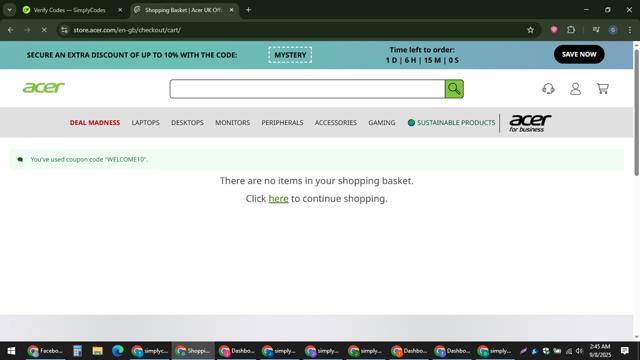This screenshot has height=360, width=640.
Task: Click 'no items in your shopping basket' text
Action: point(317,180)
